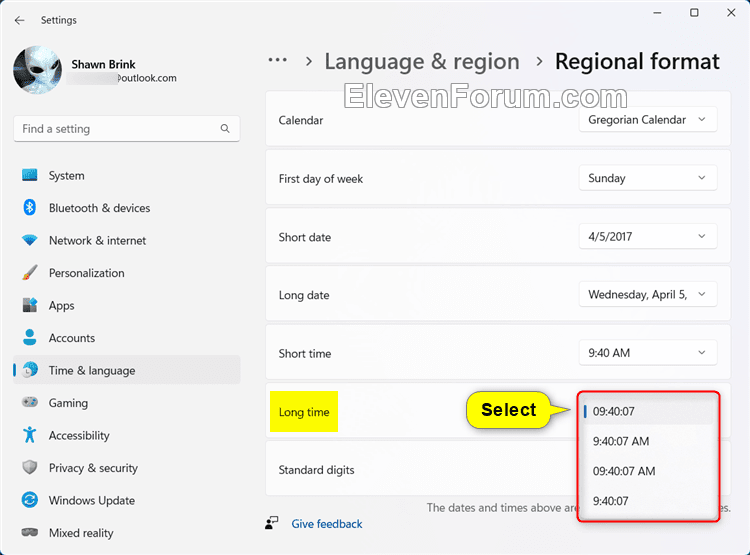The width and height of the screenshot is (750, 555).
Task: Expand the Short date dropdown
Action: coord(648,236)
